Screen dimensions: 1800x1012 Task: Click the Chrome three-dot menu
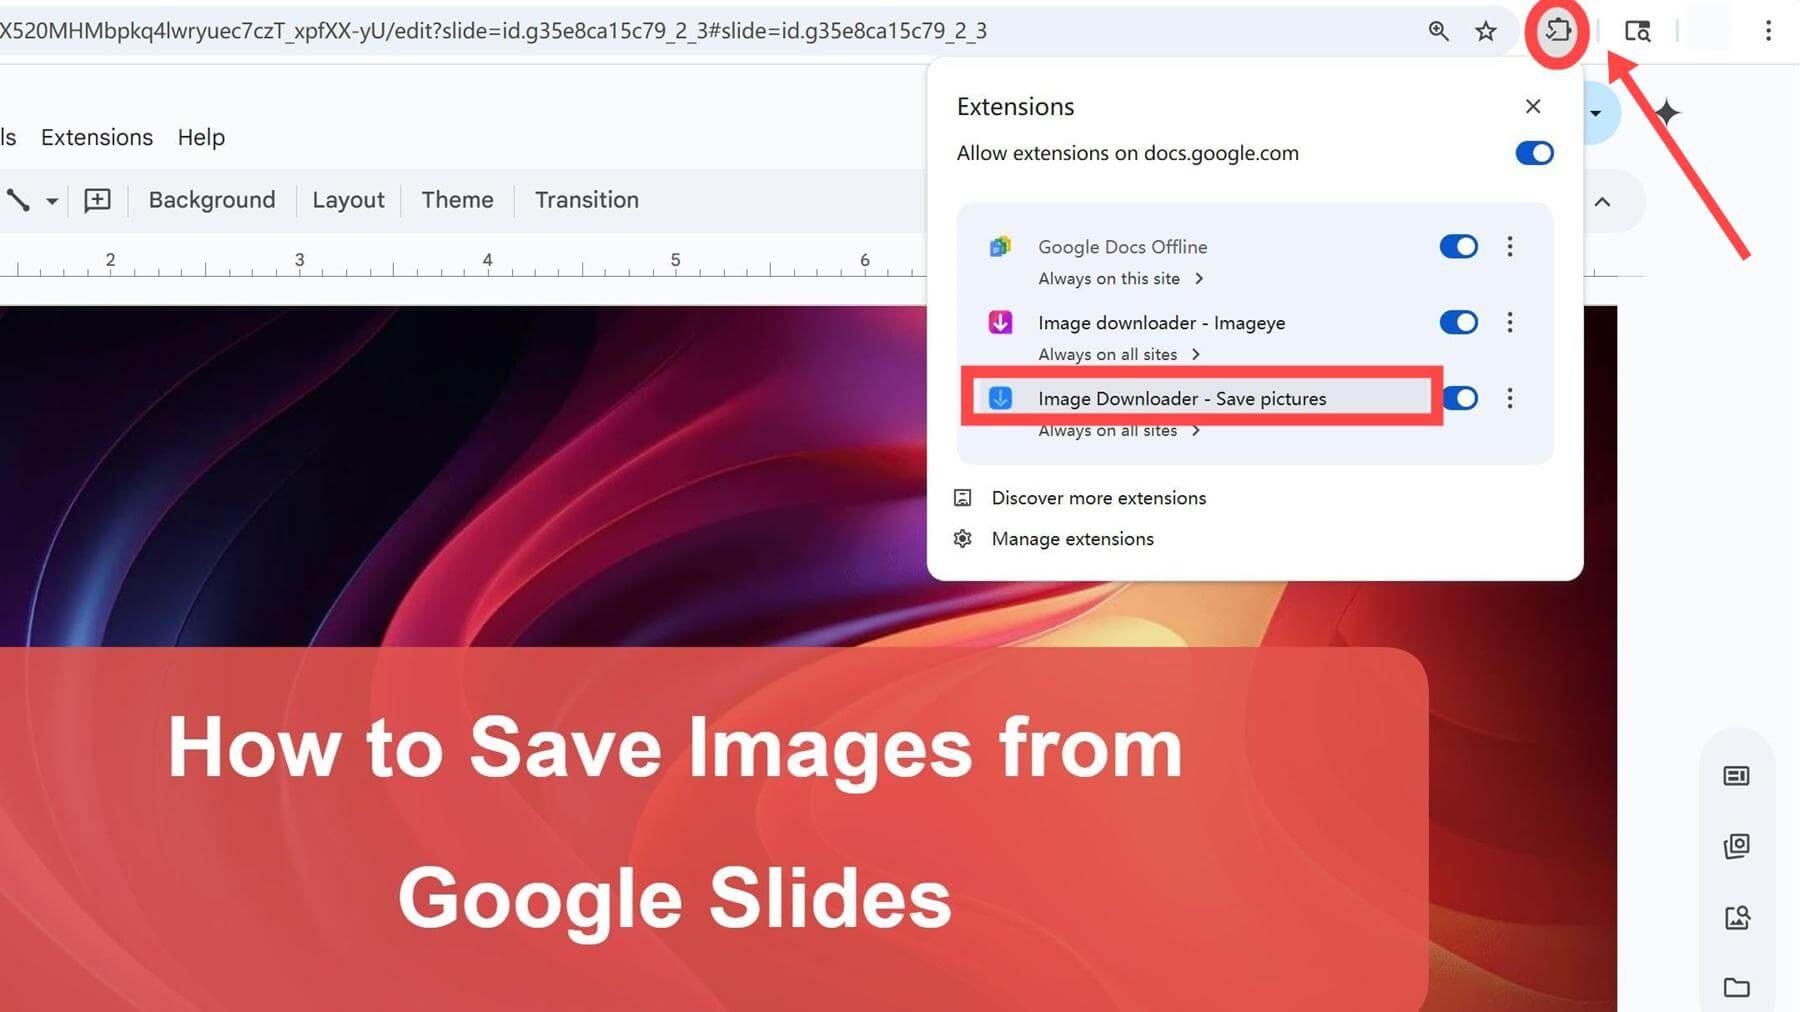point(1768,31)
